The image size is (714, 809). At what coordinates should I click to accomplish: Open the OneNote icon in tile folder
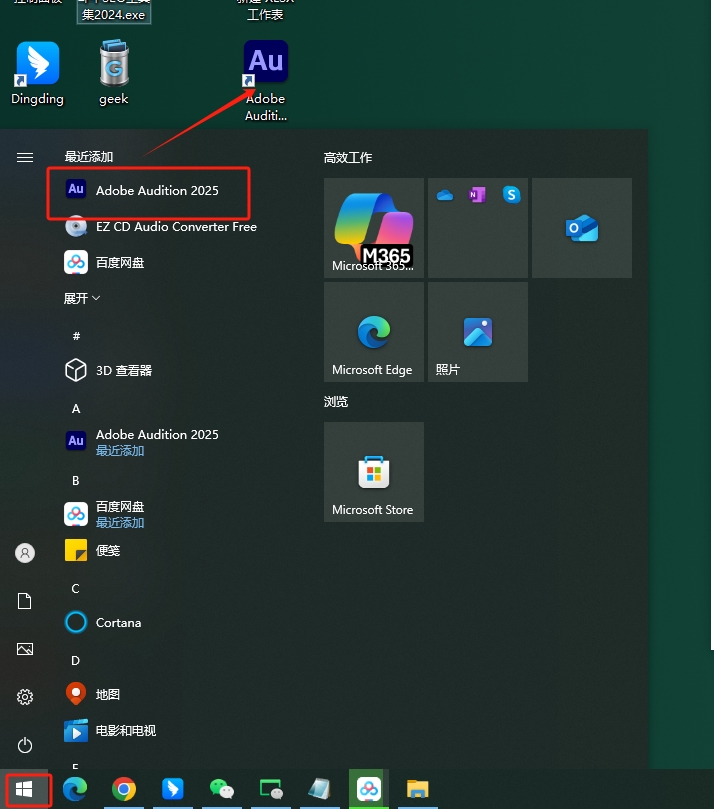click(x=477, y=195)
